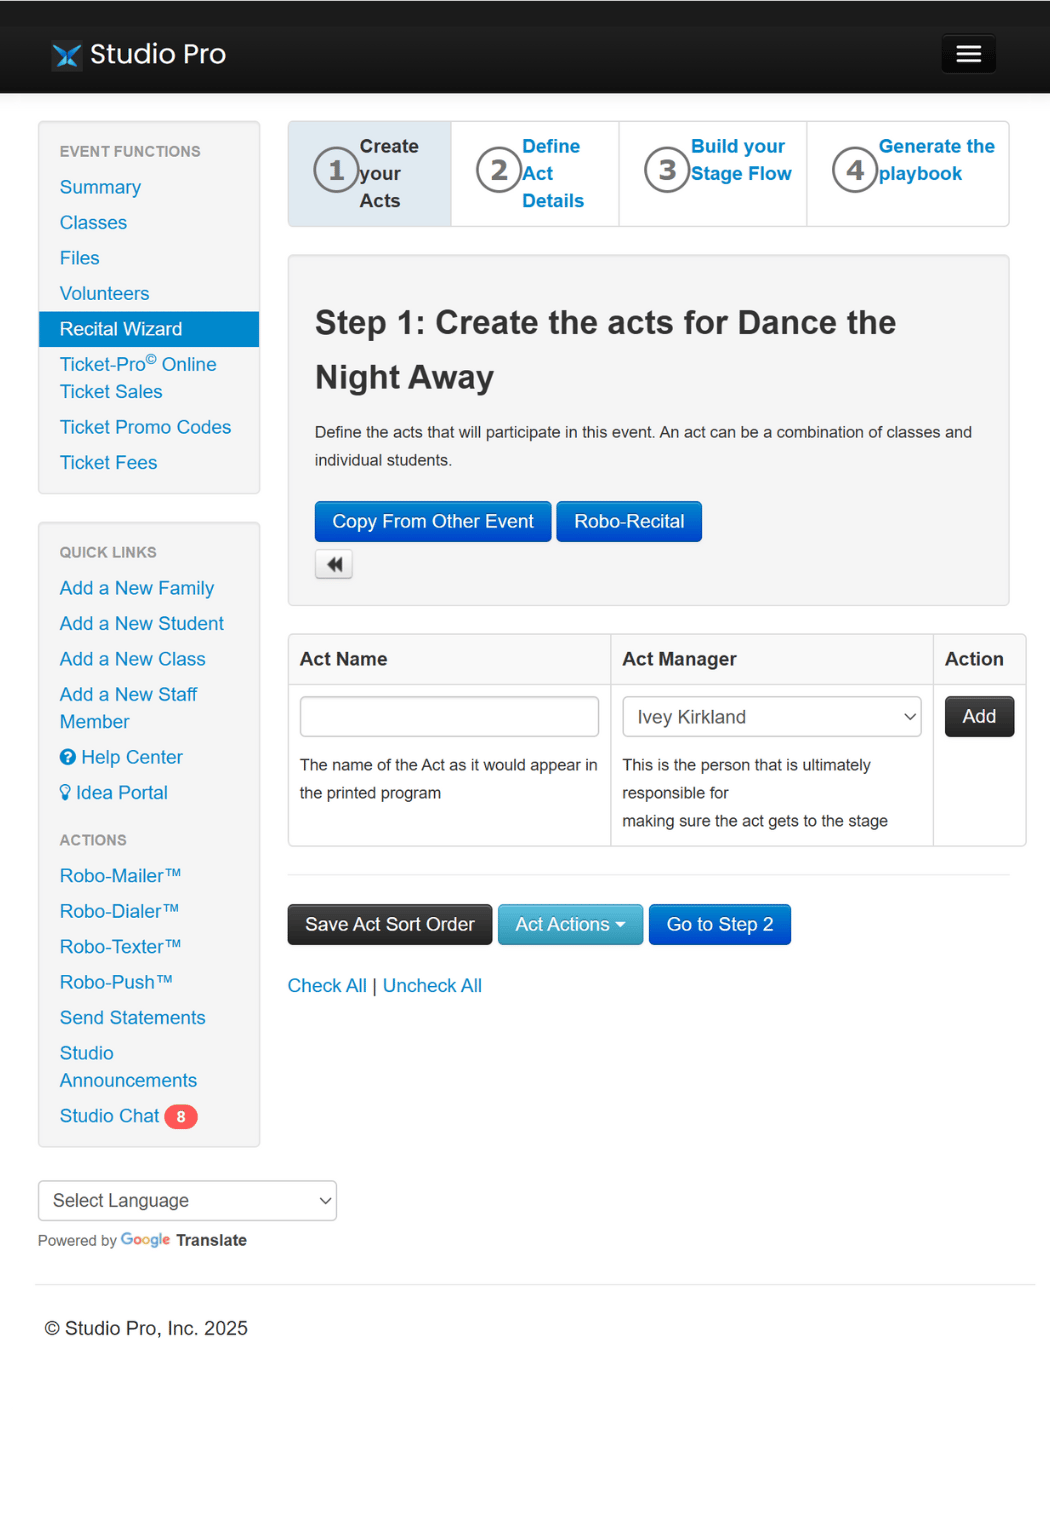1050x1515 pixels.
Task: Click the Studio Pro logo icon
Action: (x=67, y=55)
